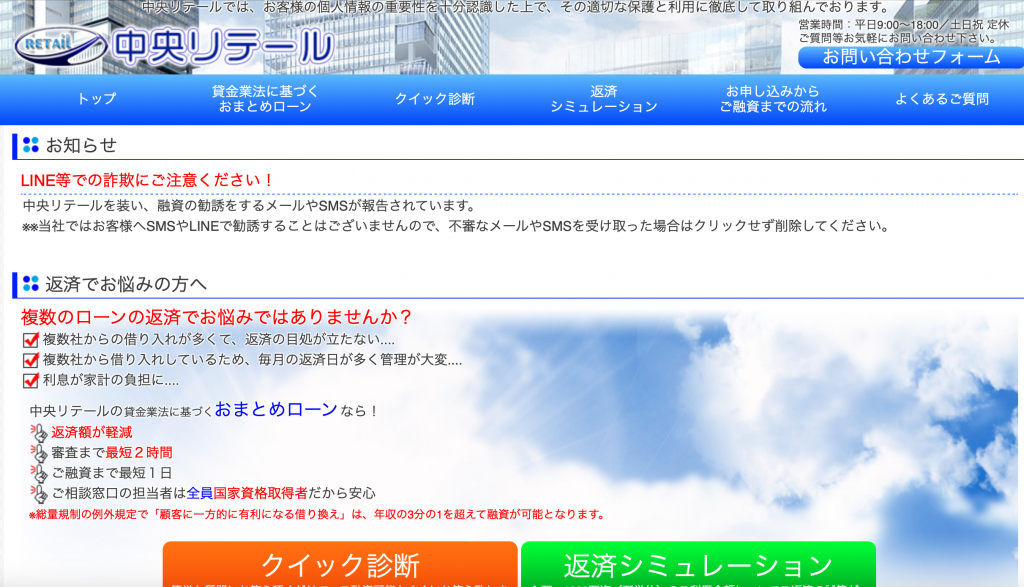
Task: Go to the よくあるご質問 navigation item
Action: coord(941,99)
